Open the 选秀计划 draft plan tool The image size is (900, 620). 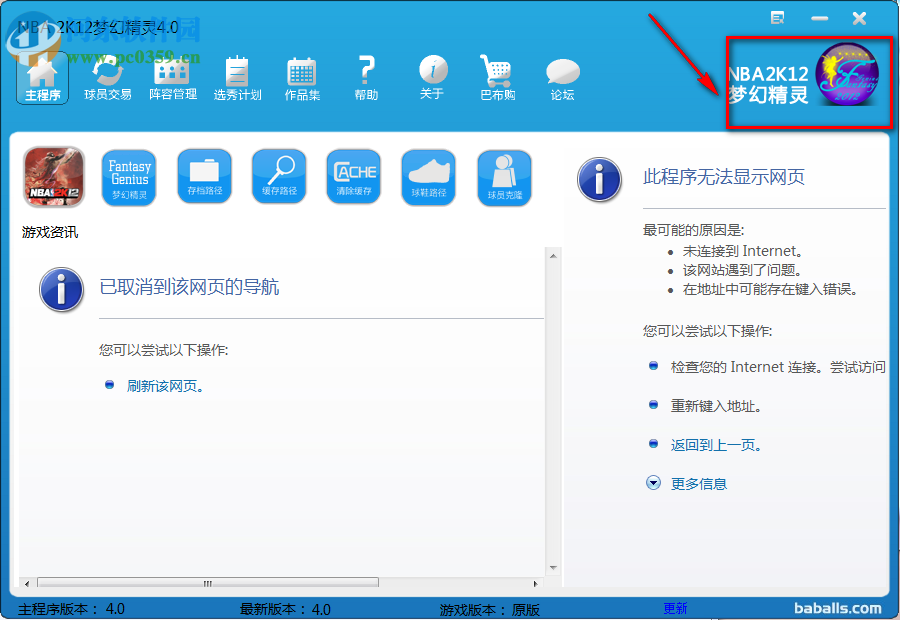[x=237, y=78]
